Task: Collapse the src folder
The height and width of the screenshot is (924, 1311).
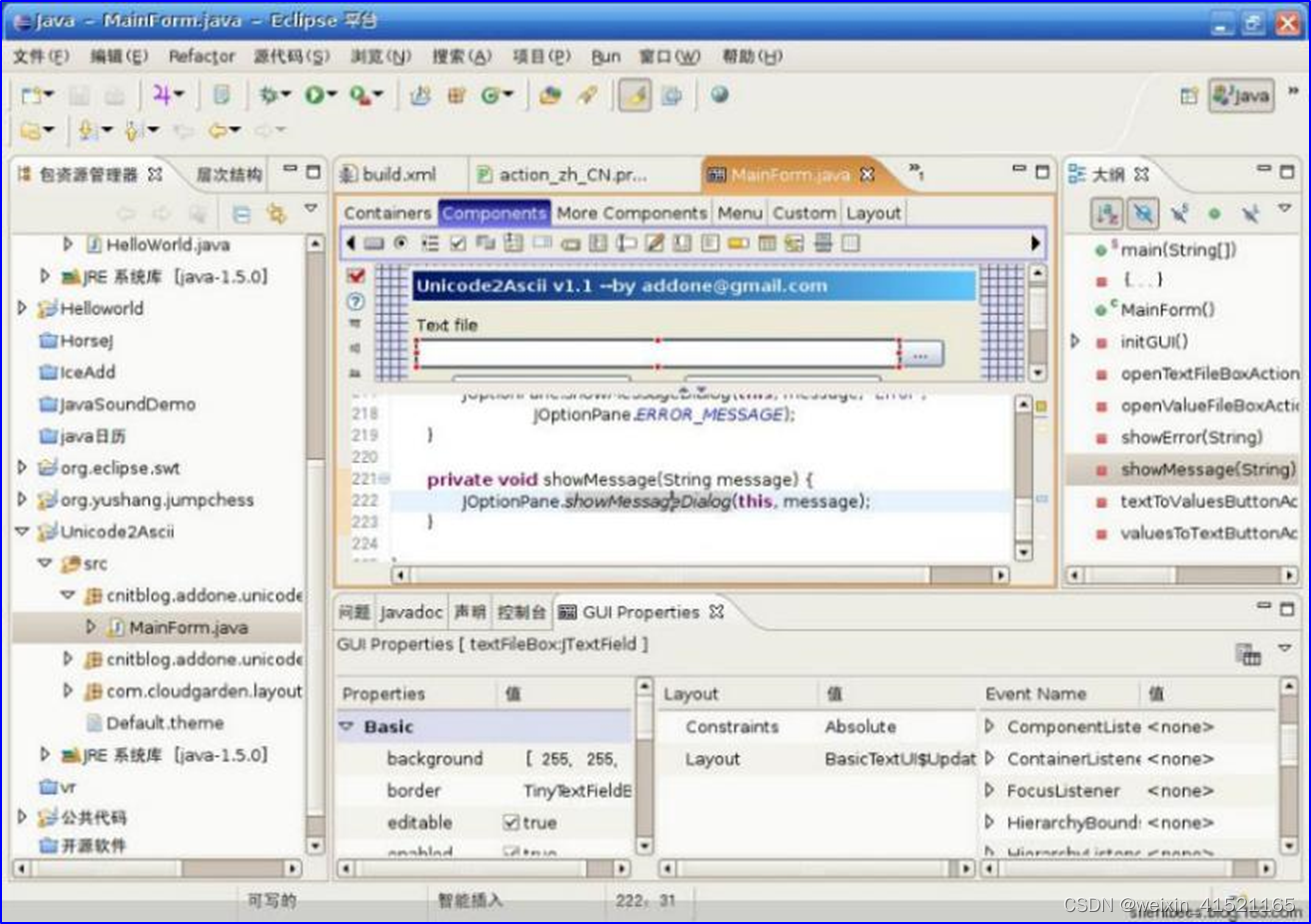Action: (x=45, y=564)
